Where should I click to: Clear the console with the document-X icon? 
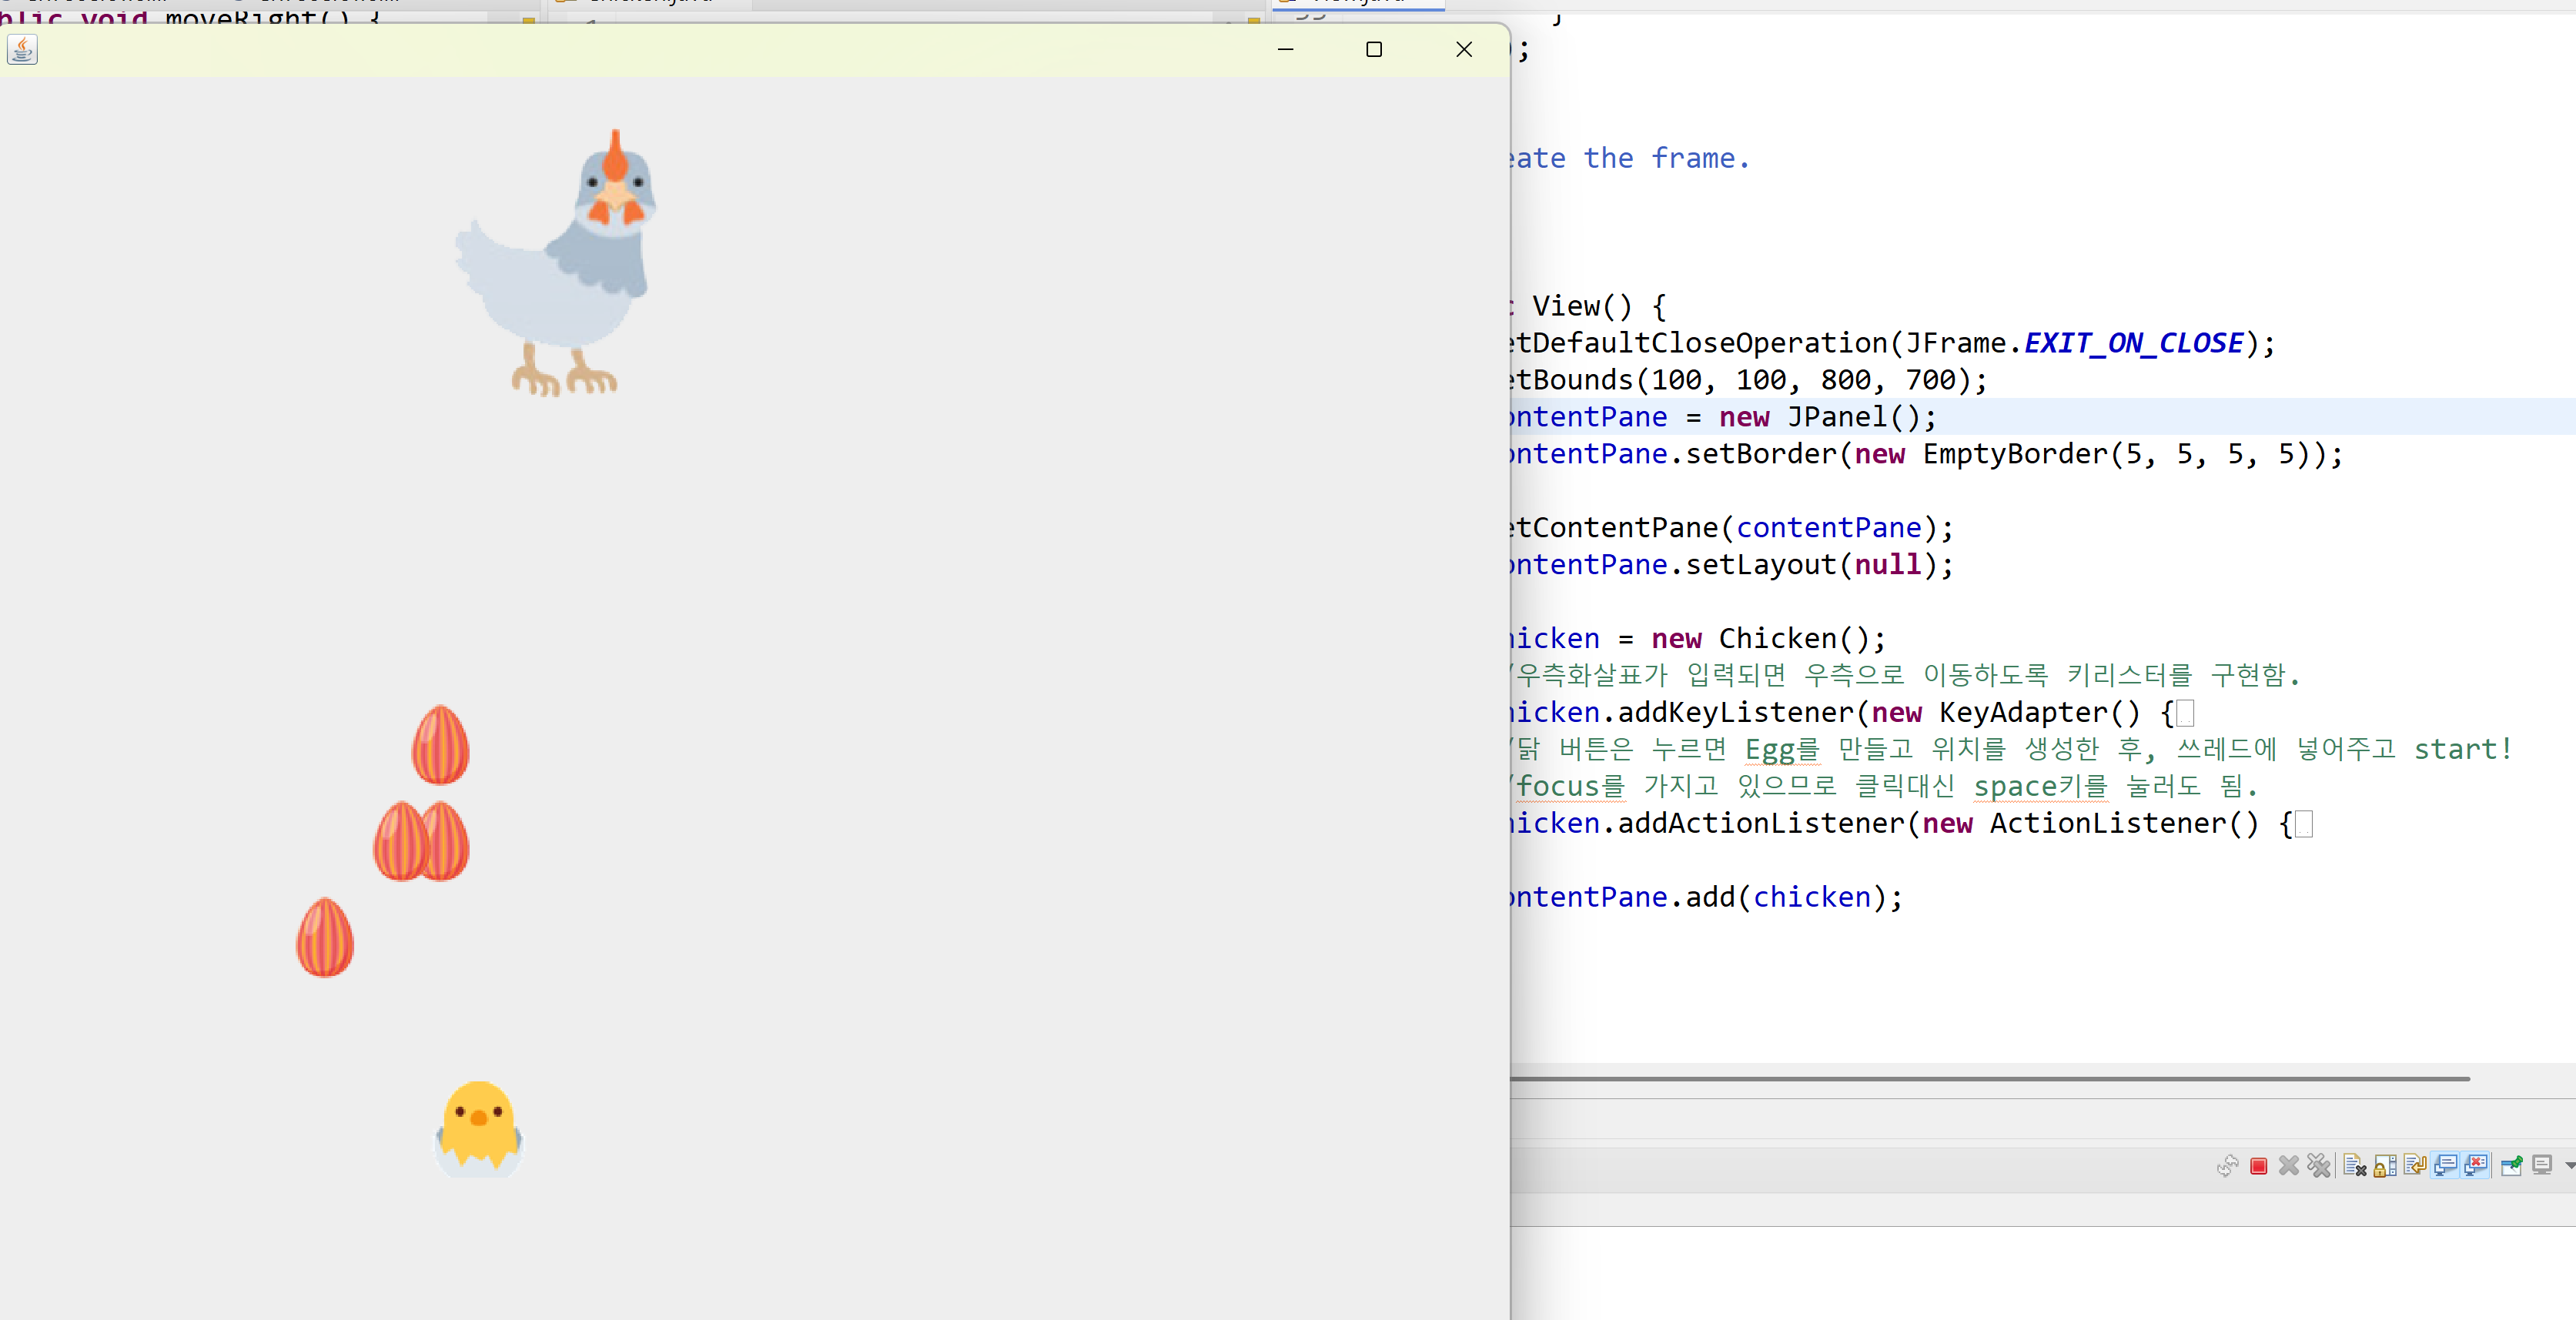(2354, 1166)
